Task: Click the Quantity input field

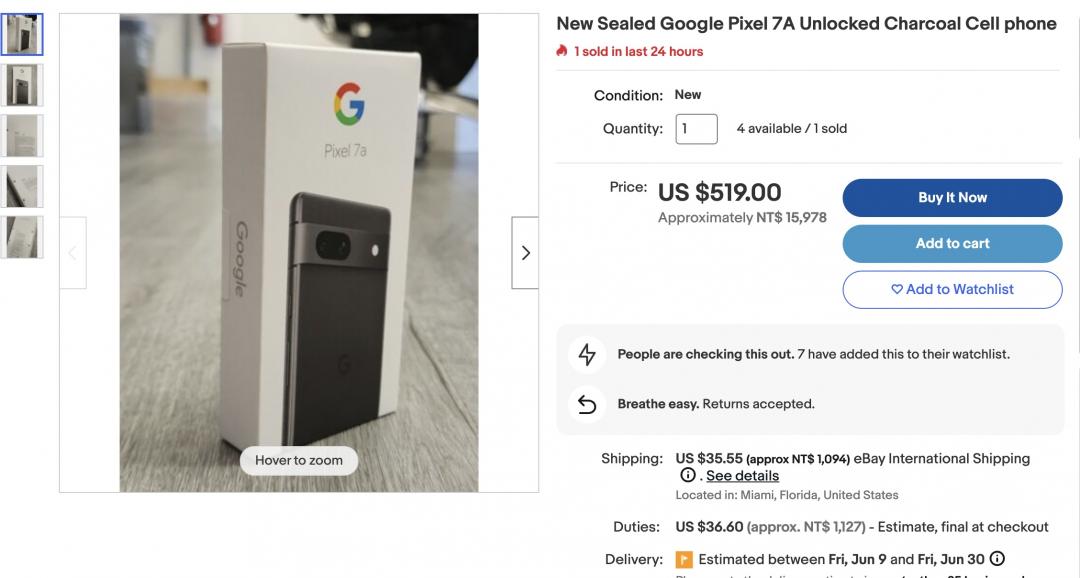Action: coord(696,129)
